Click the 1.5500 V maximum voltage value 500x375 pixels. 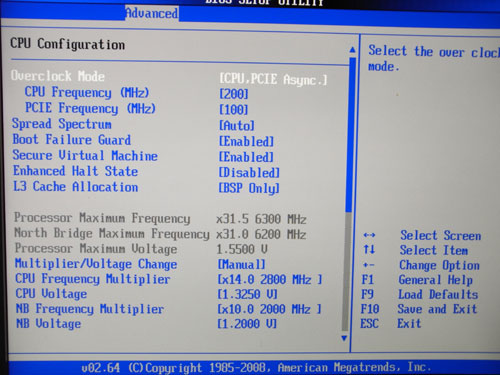[x=242, y=249]
